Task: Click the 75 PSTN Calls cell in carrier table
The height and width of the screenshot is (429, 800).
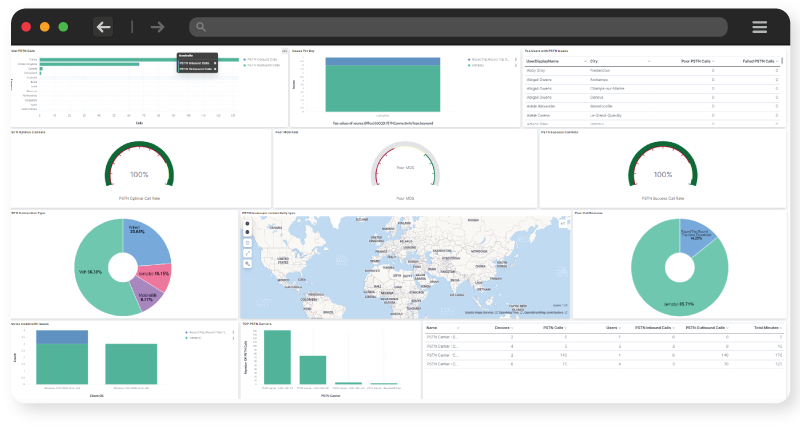Action: (x=565, y=364)
